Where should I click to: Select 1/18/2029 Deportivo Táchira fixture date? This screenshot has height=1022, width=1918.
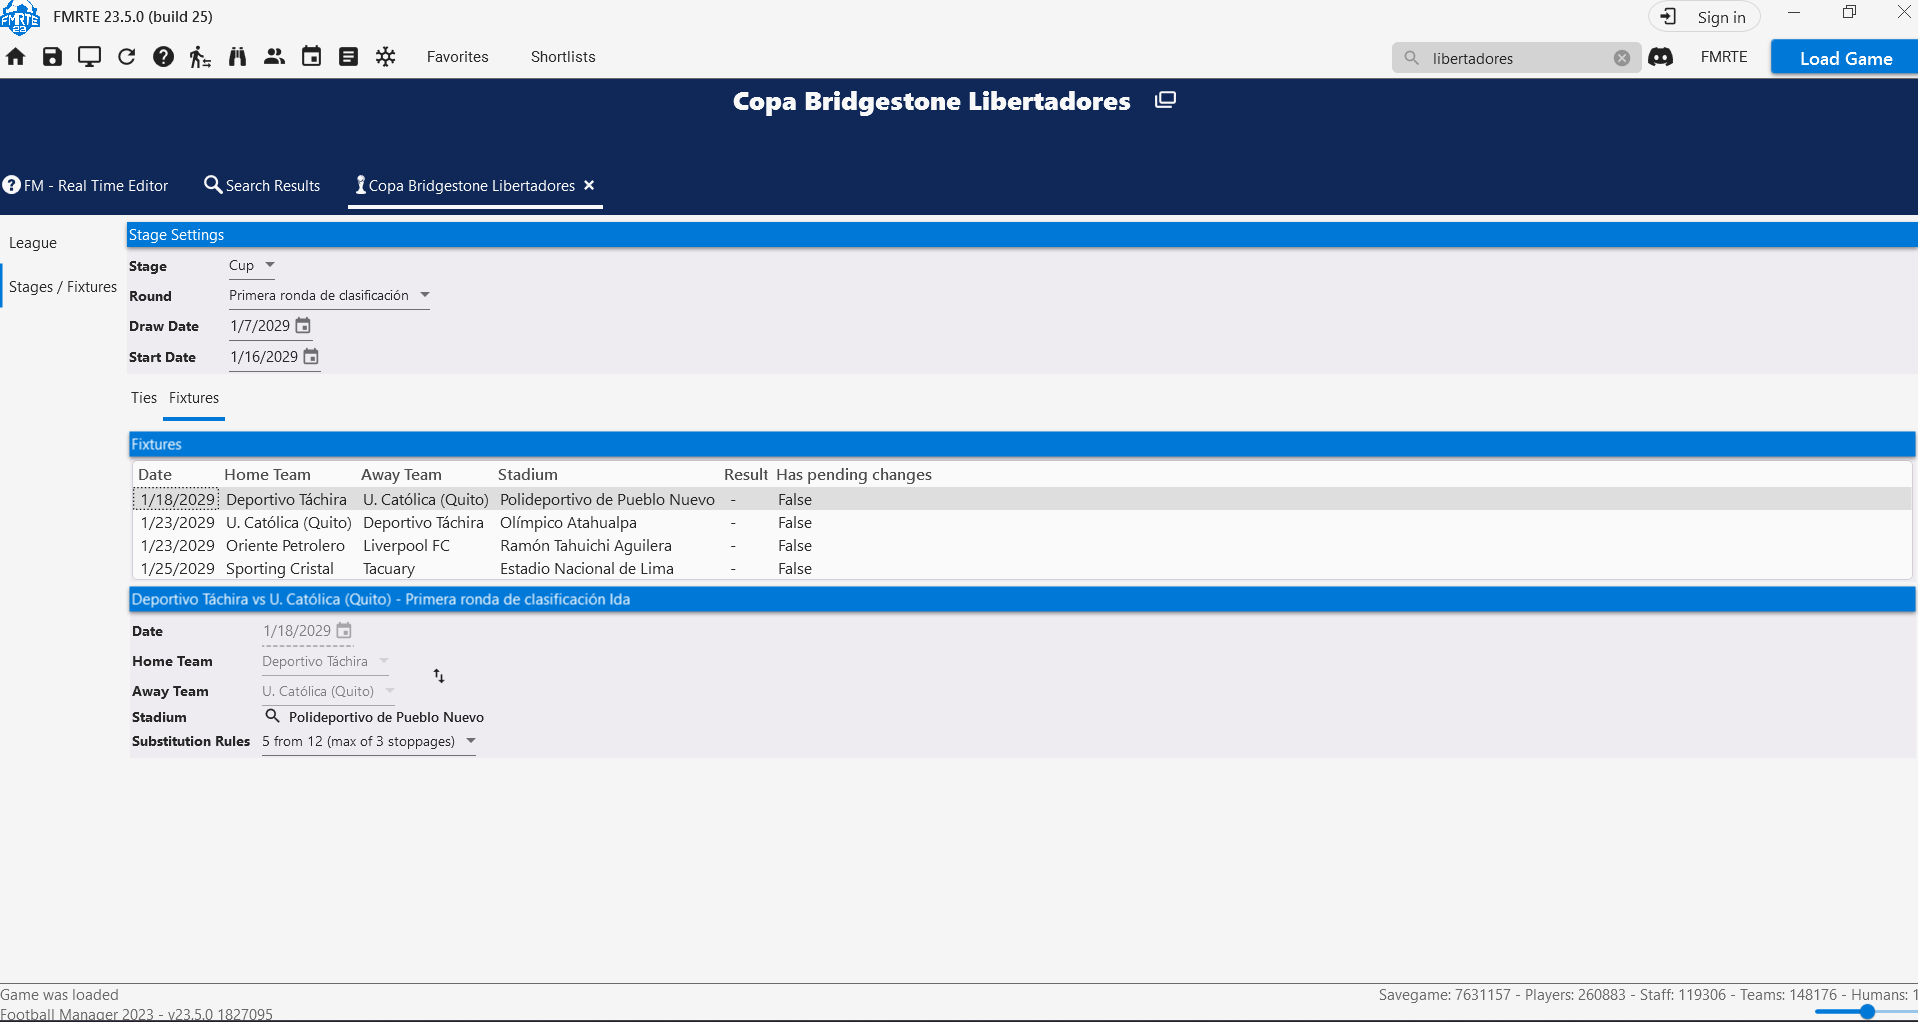[177, 500]
